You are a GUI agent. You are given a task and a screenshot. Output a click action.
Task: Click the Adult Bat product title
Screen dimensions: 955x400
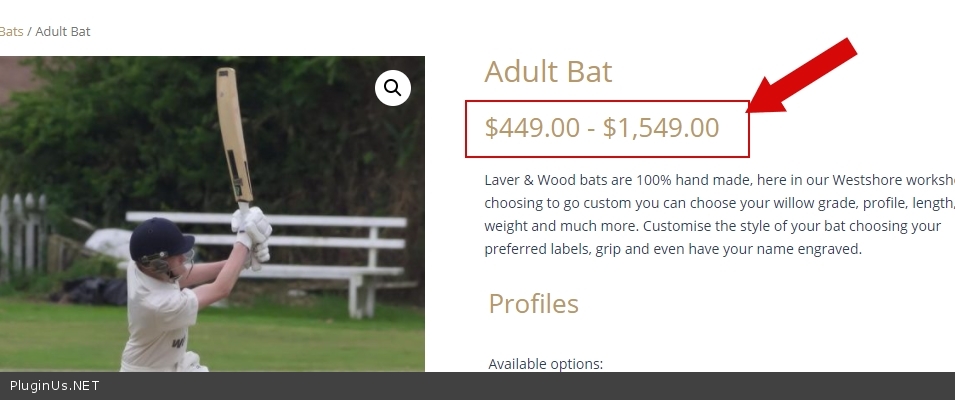[x=548, y=72]
